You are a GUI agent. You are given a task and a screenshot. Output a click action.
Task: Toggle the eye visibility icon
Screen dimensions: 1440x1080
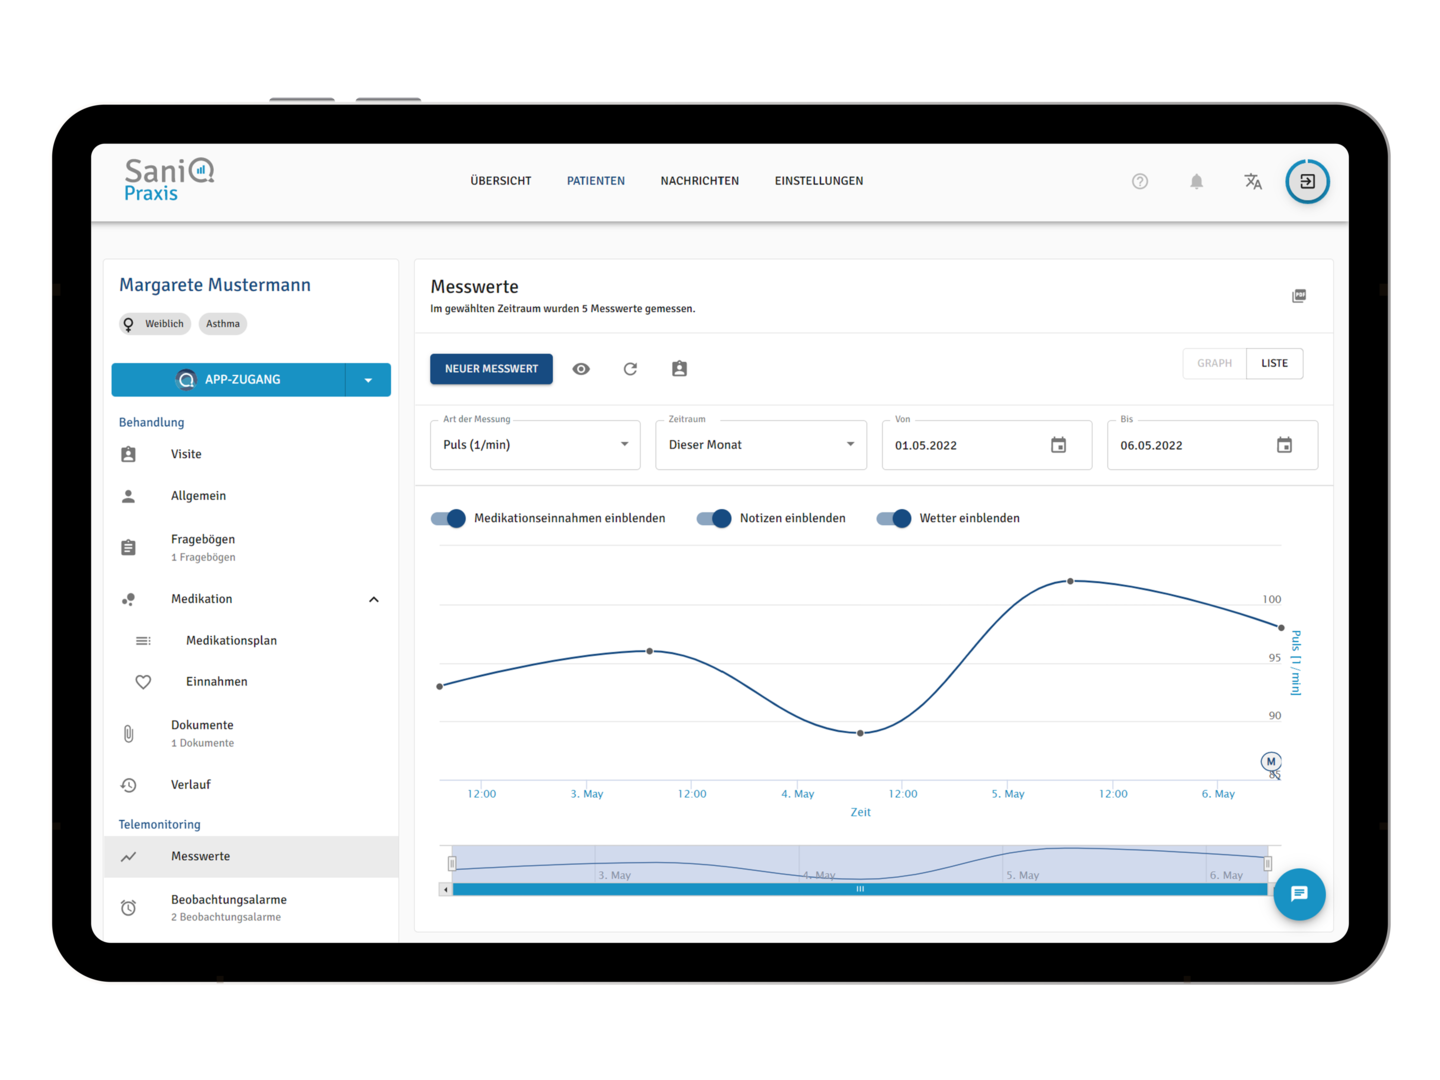581,369
